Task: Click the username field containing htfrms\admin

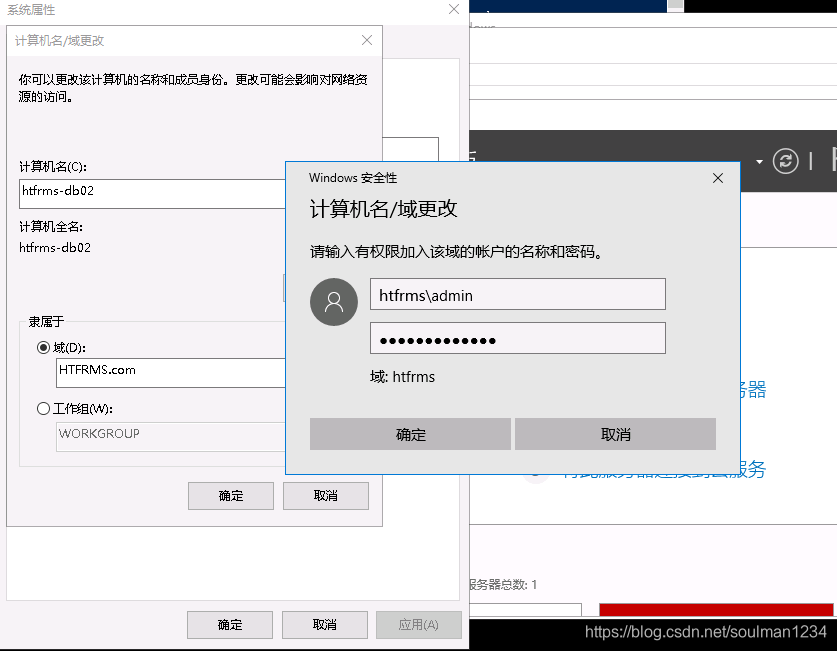Action: click(x=518, y=294)
